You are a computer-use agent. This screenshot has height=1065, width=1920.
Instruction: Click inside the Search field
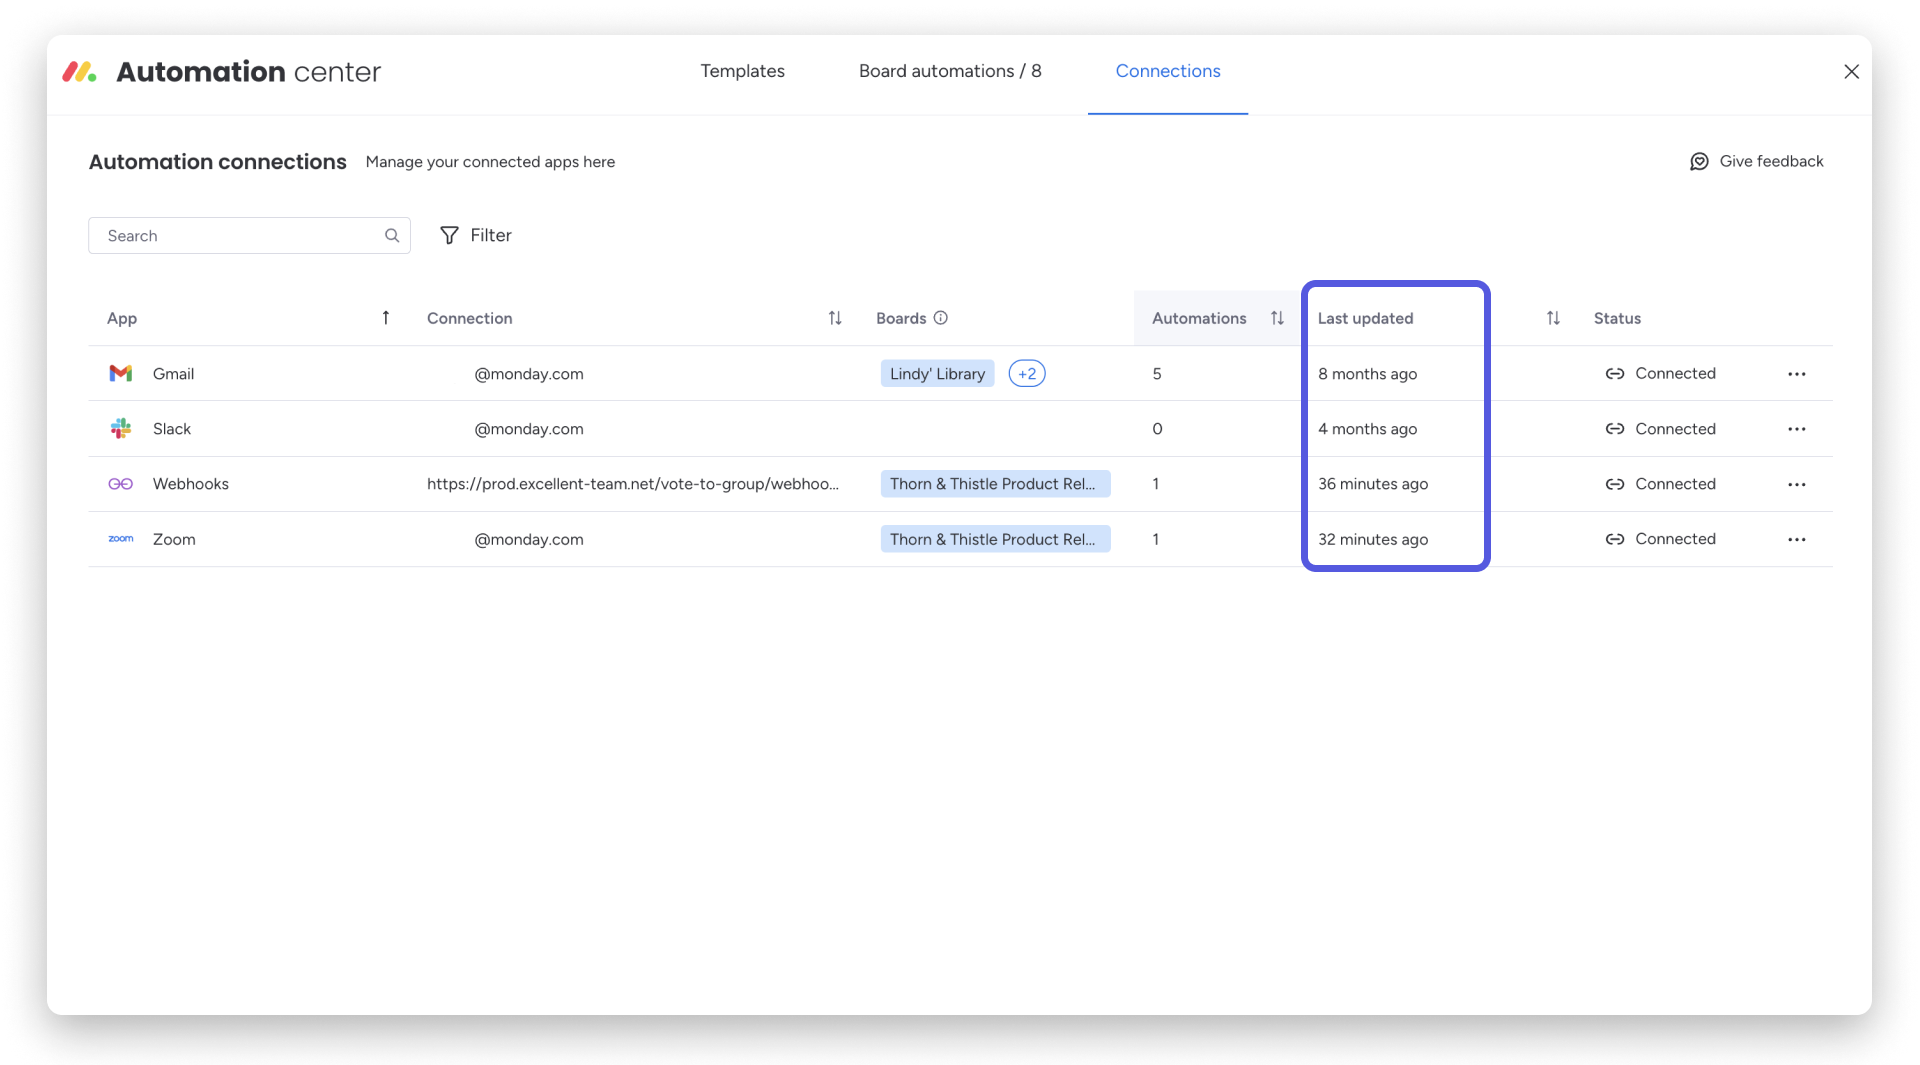pyautogui.click(x=230, y=235)
